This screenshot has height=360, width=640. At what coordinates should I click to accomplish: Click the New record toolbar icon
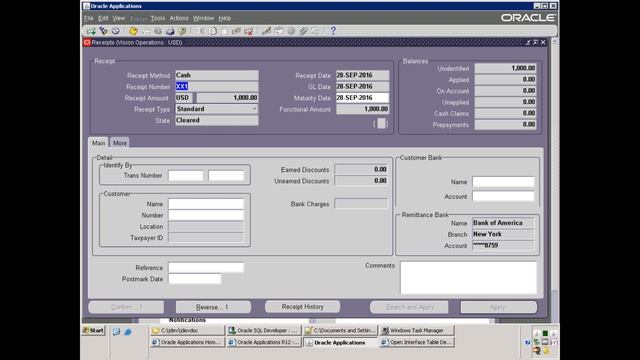[x=91, y=31]
